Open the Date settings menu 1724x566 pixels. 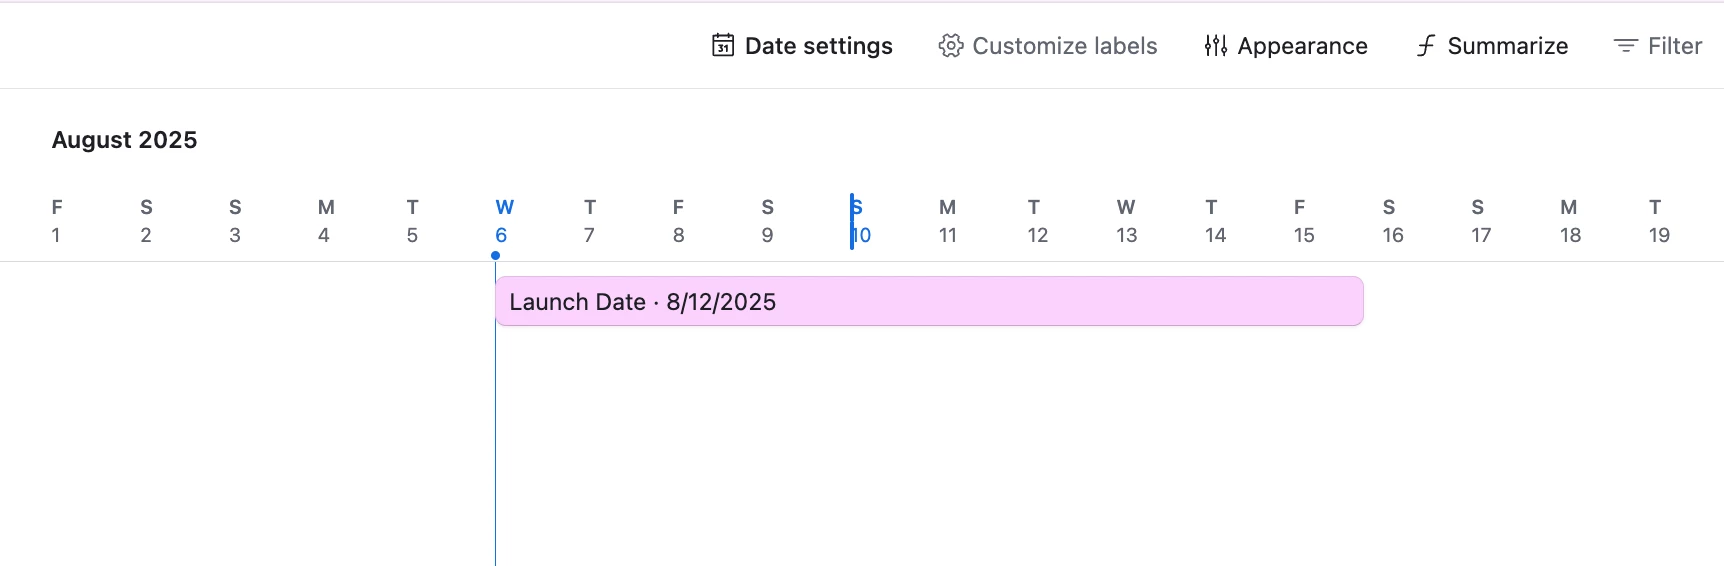tap(802, 45)
